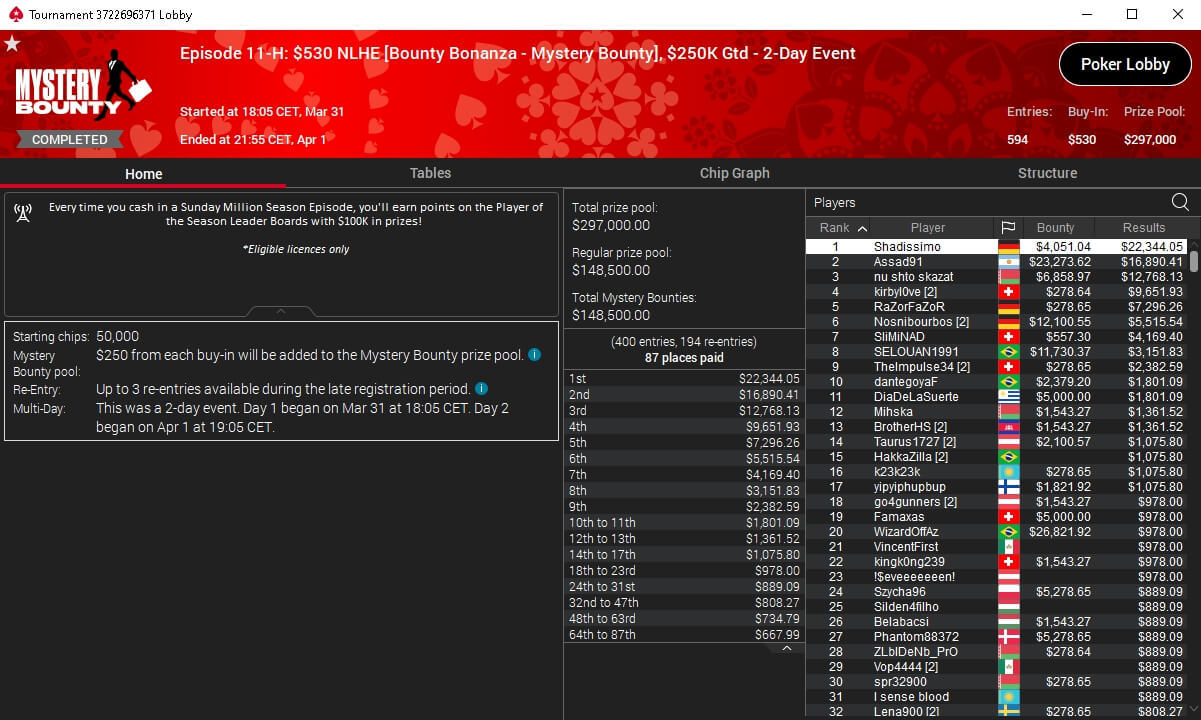Select player Famaxas
Viewport: 1201px width, 720px height.
997,517
